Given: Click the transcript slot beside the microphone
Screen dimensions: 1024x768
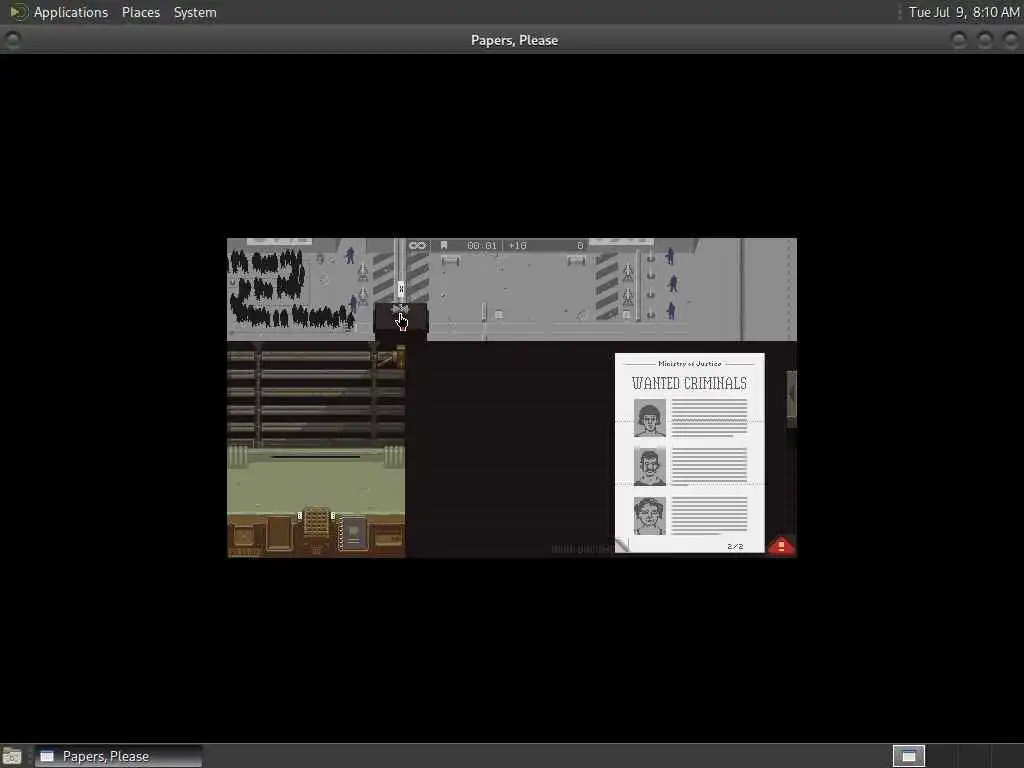Looking at the screenshot, I should point(280,533).
